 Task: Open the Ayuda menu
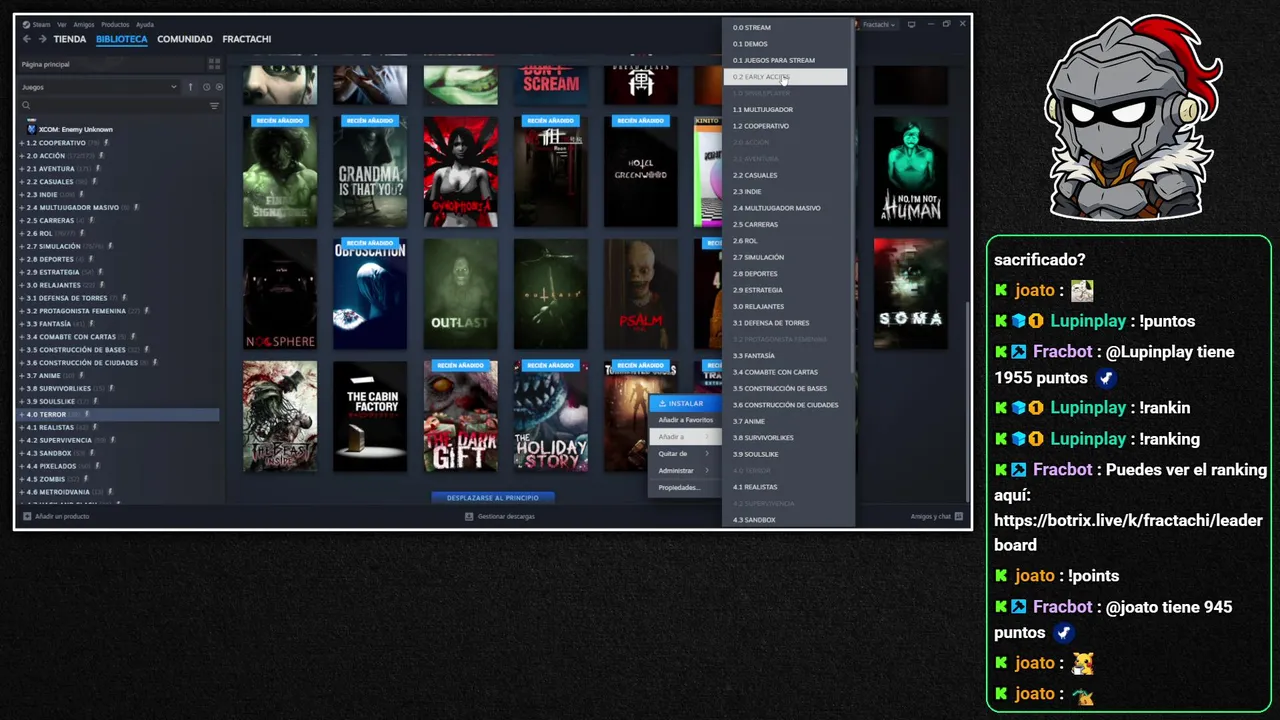[145, 24]
